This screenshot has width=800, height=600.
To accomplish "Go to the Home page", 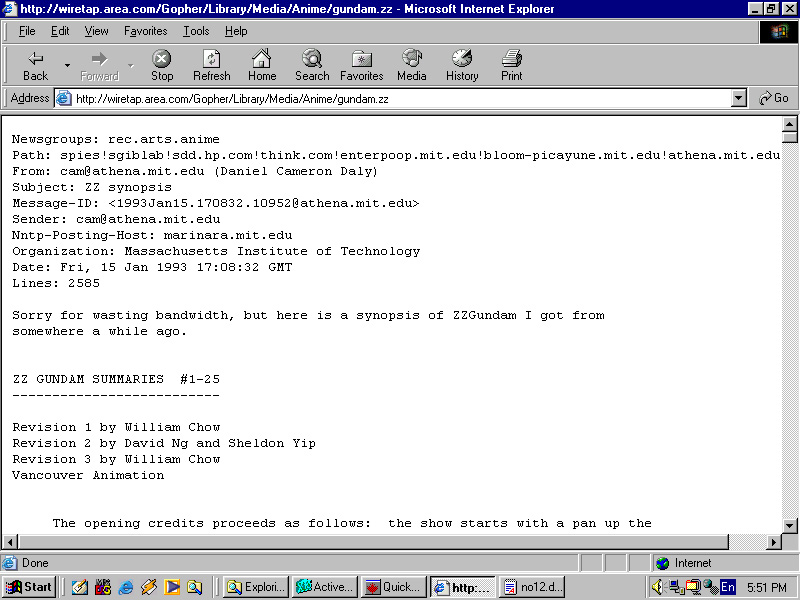I will [262, 66].
